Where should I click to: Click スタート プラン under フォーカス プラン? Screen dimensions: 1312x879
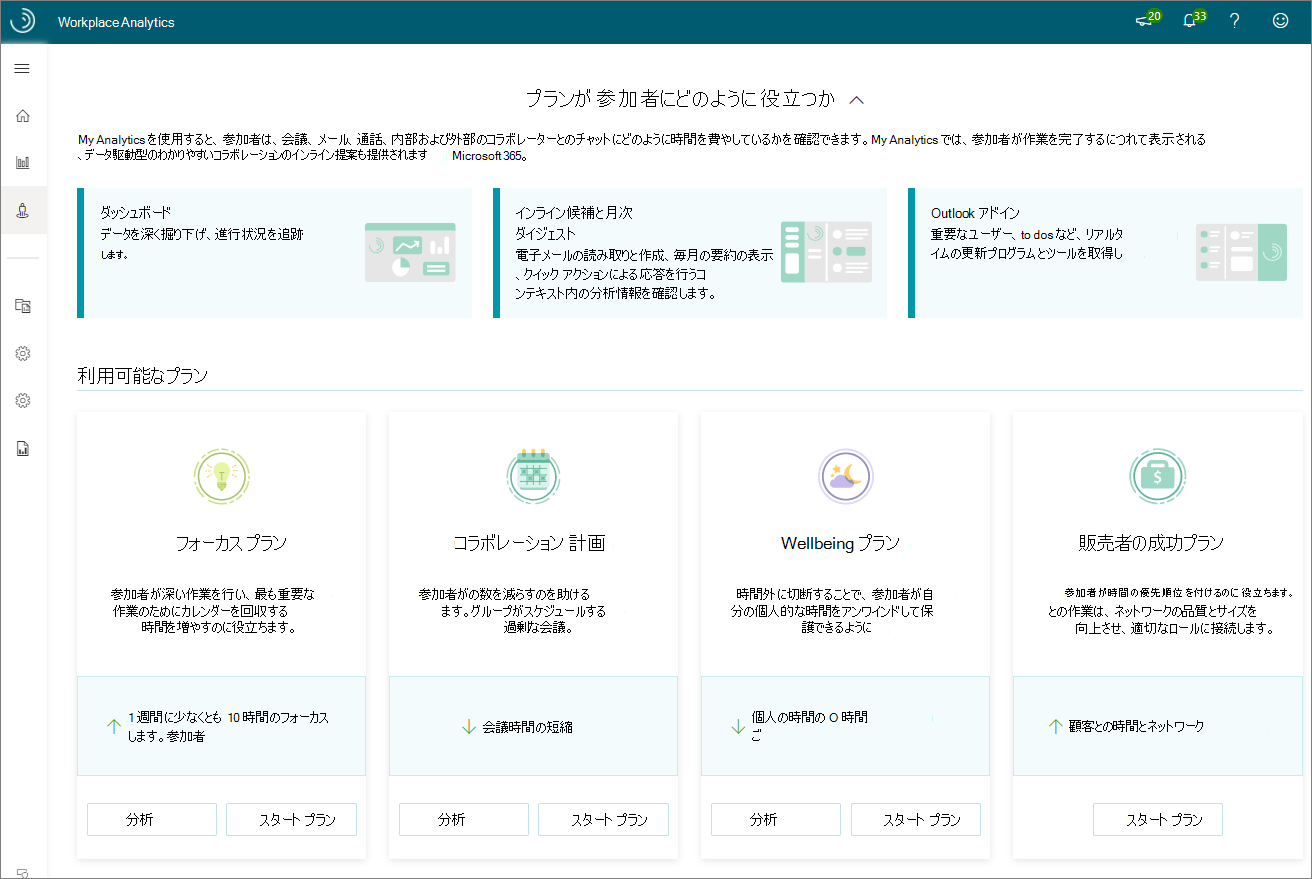click(x=291, y=819)
